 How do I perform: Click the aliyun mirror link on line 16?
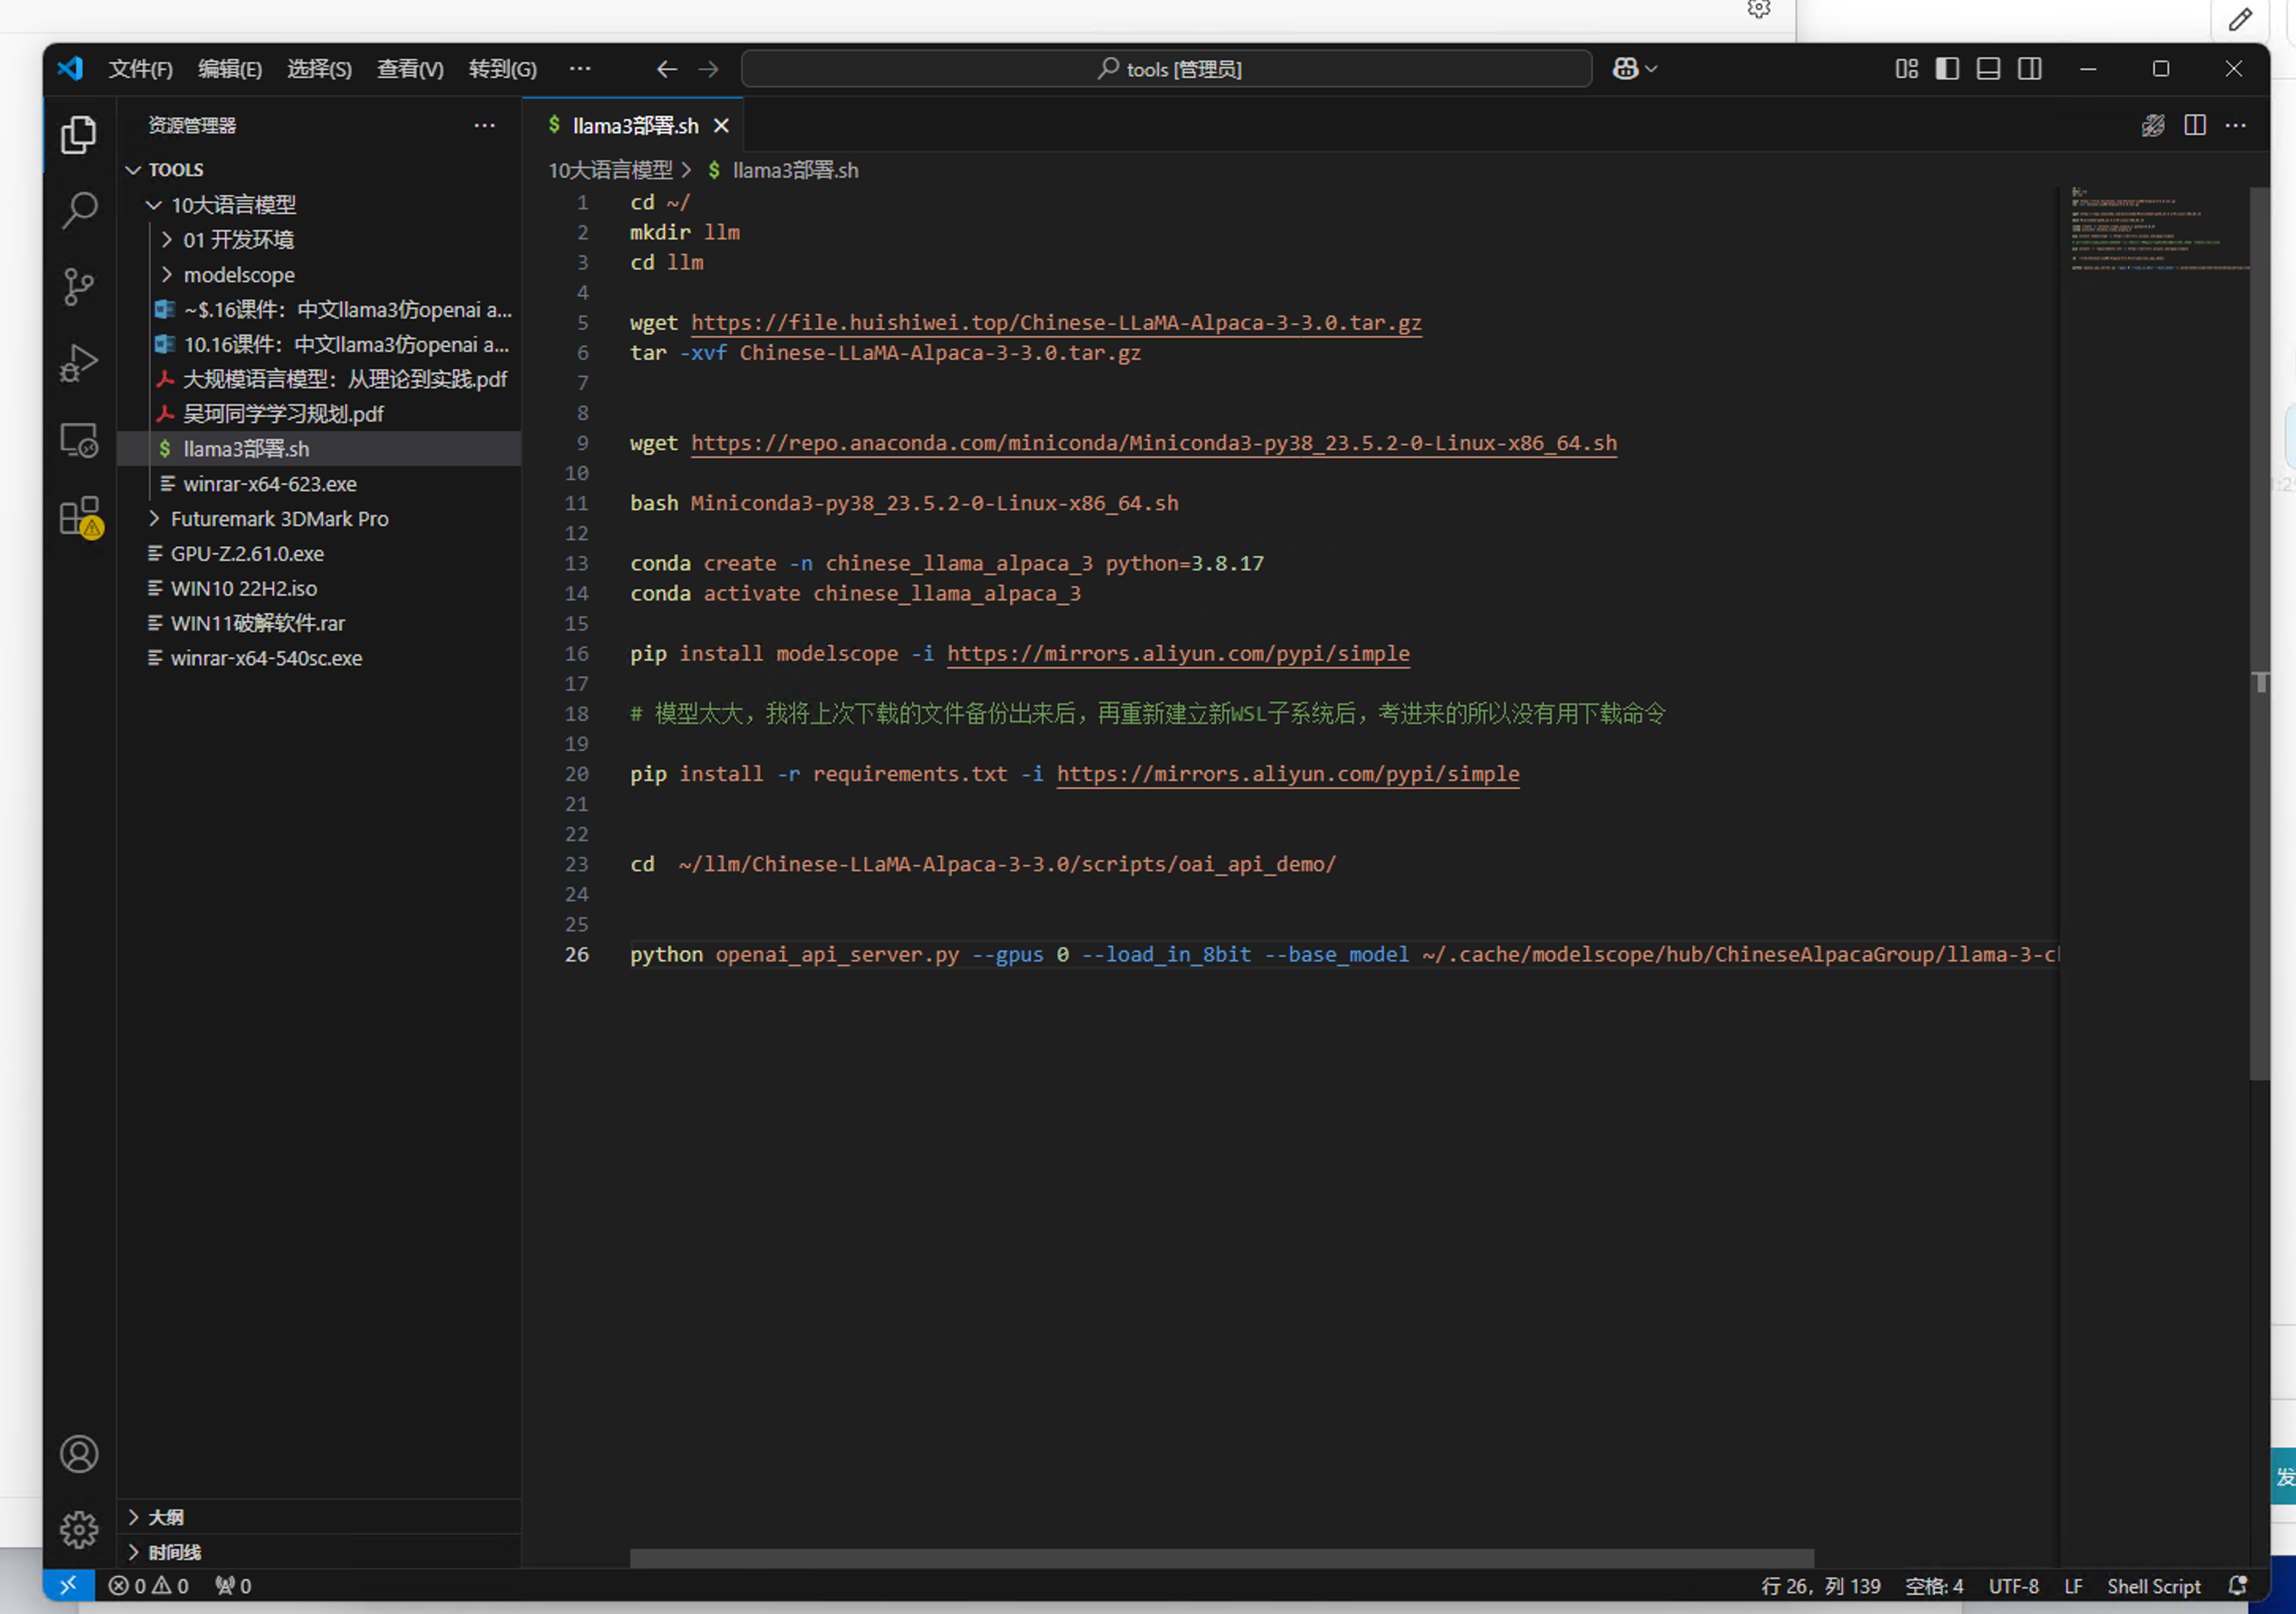click(x=1178, y=654)
